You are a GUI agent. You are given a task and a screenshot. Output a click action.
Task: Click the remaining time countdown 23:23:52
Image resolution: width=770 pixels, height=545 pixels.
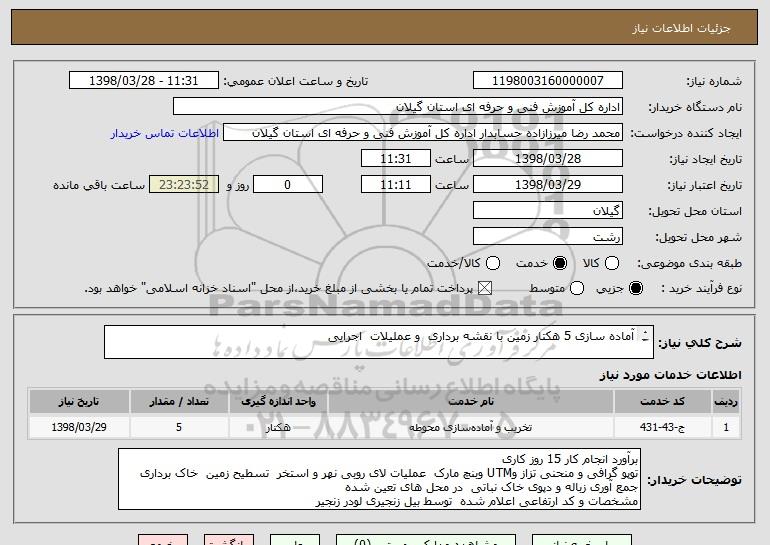point(184,185)
